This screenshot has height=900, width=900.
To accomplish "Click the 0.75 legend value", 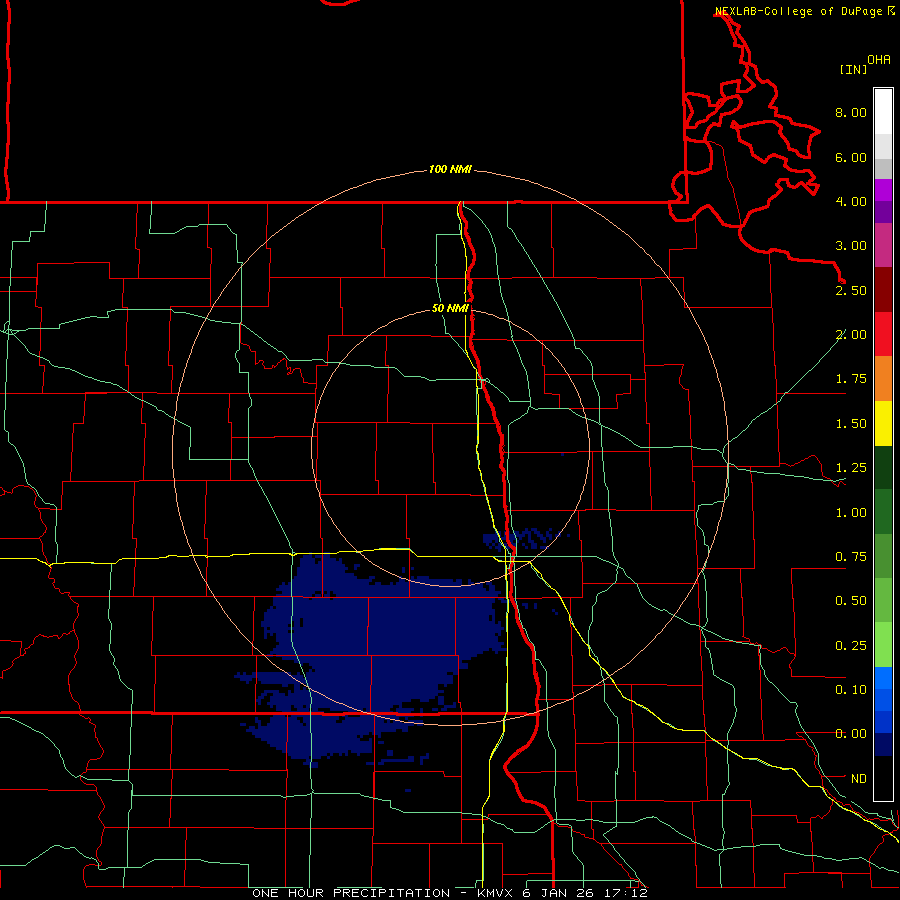I will pyautogui.click(x=851, y=557).
